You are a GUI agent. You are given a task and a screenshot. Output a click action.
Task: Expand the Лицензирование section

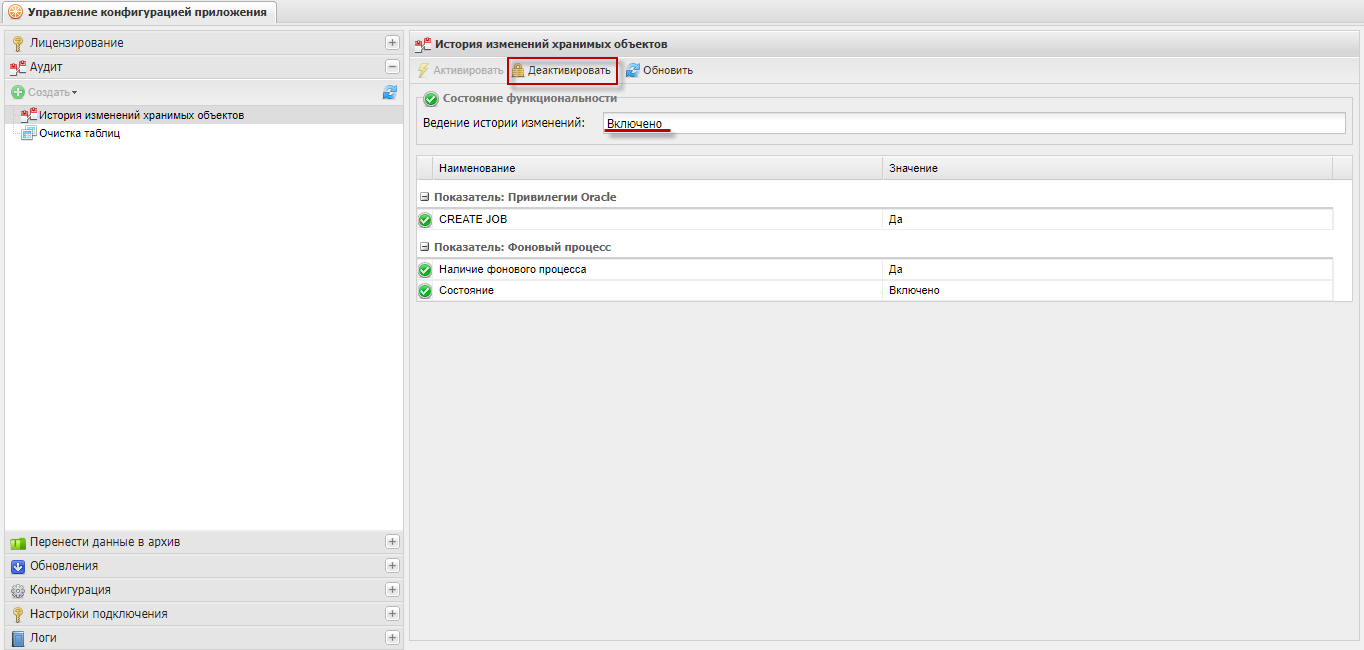[x=392, y=43]
